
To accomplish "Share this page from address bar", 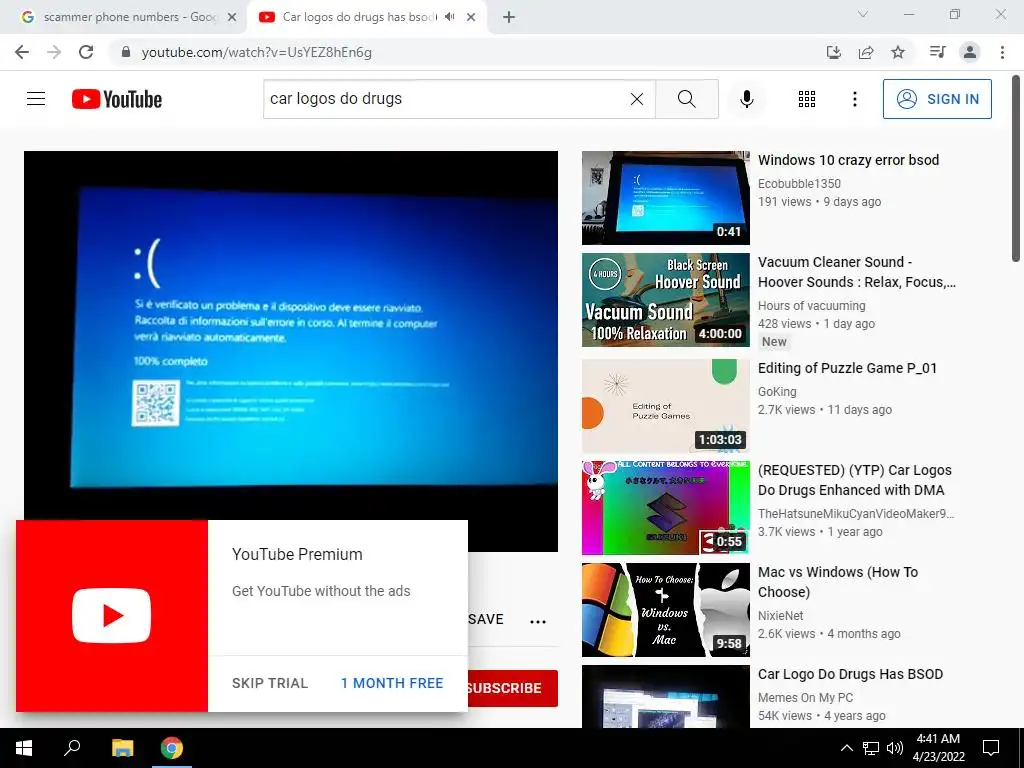I will click(866, 52).
